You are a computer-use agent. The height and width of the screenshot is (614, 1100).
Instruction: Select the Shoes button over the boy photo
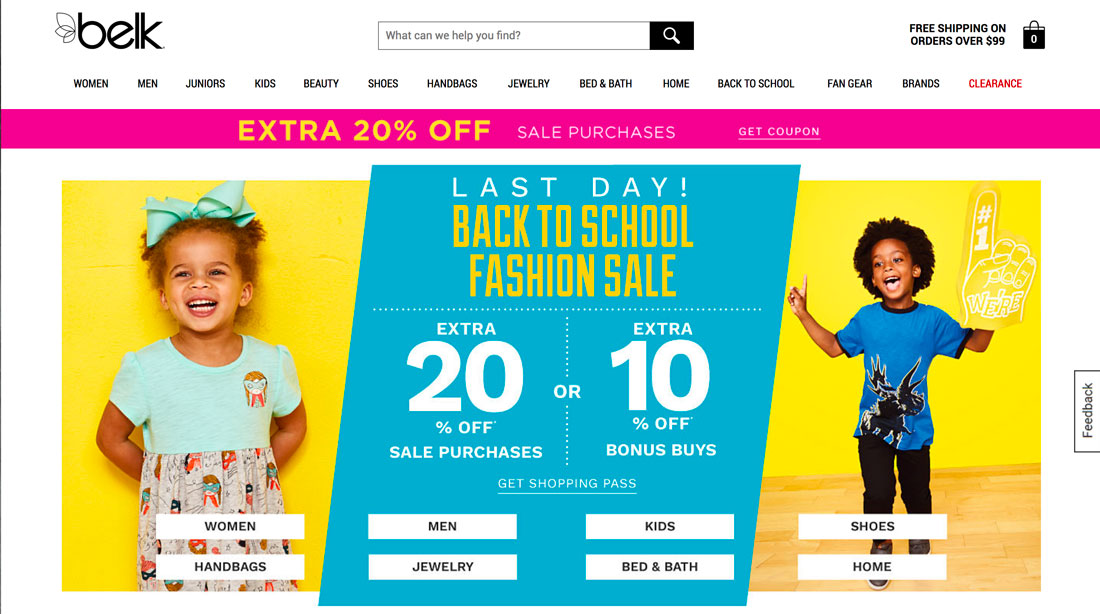click(x=872, y=526)
